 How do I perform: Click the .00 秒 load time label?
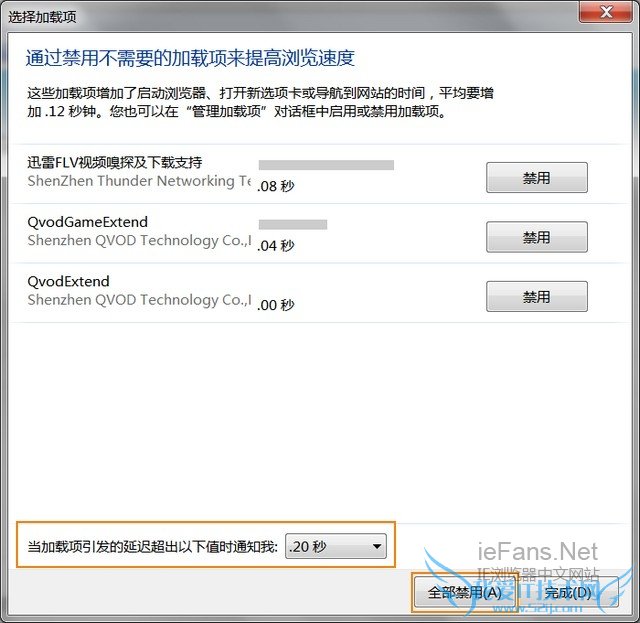pos(276,305)
